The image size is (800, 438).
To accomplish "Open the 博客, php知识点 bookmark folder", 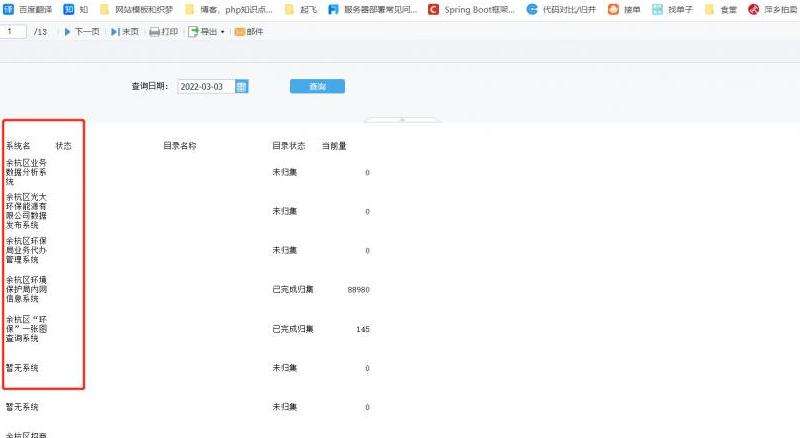I will (x=223, y=10).
